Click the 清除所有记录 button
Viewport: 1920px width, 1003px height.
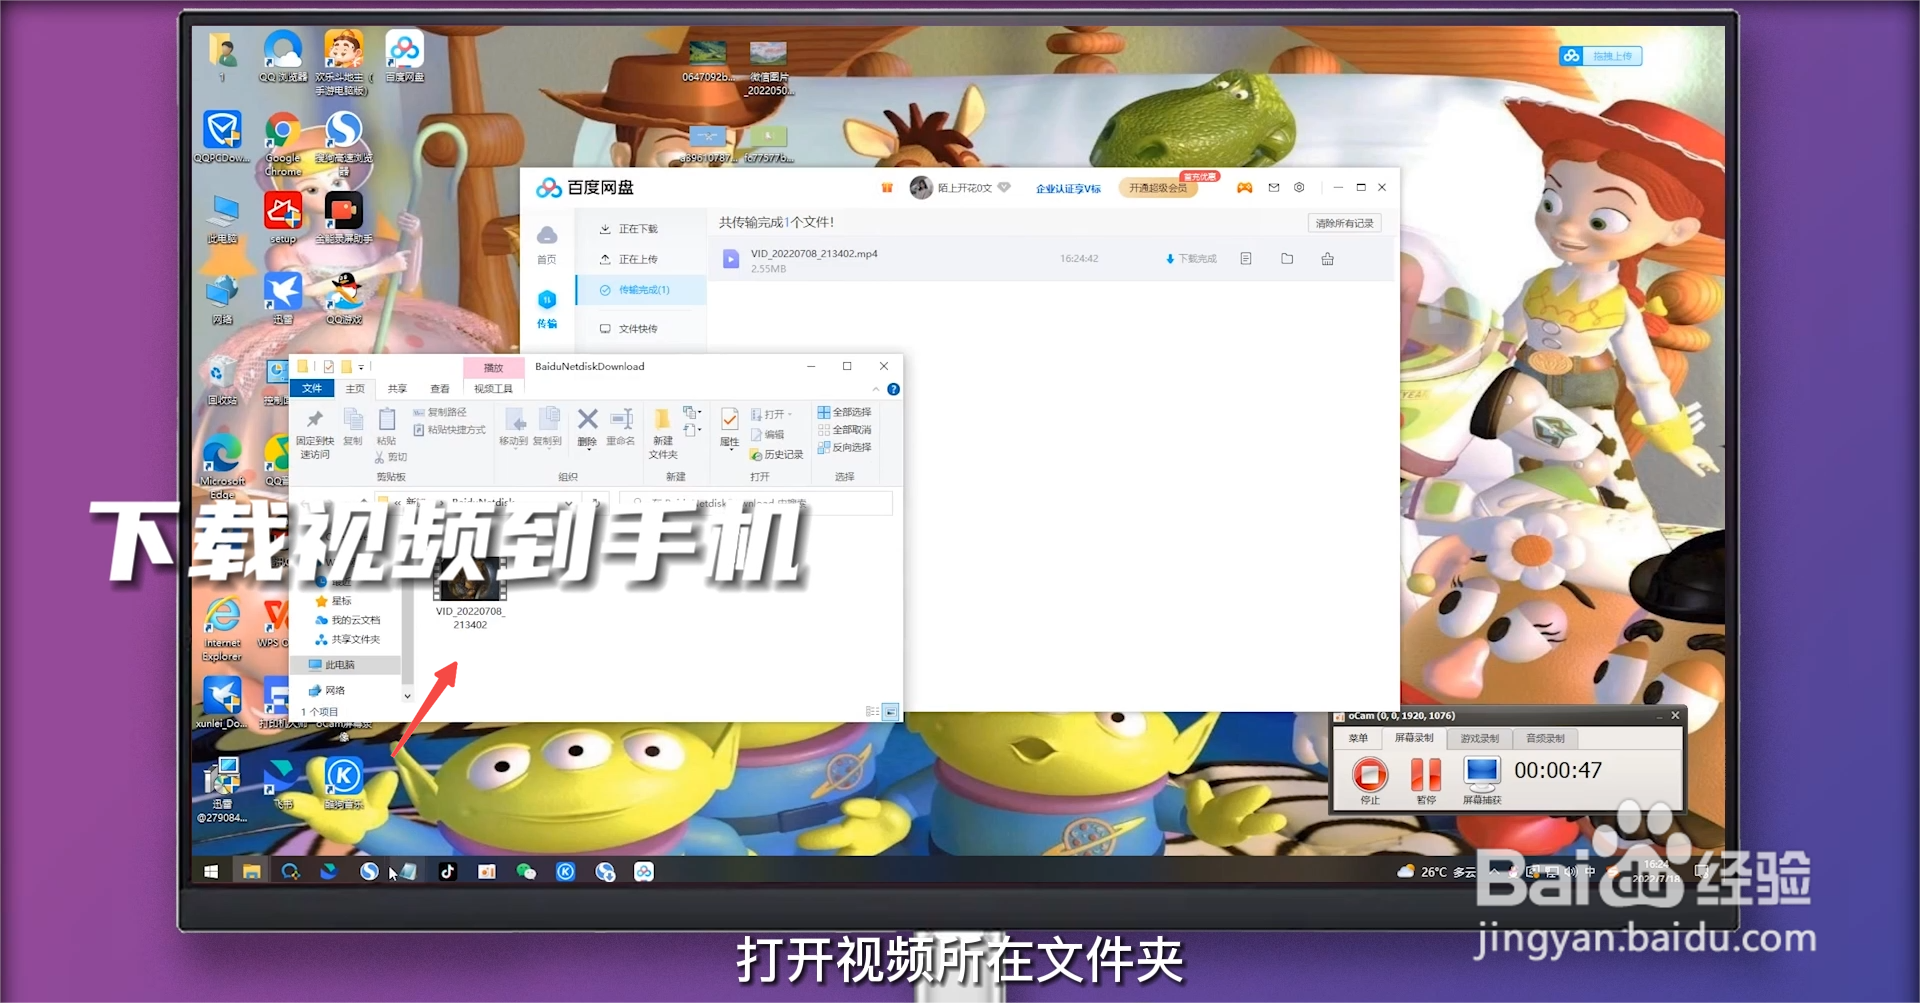[x=1344, y=223]
